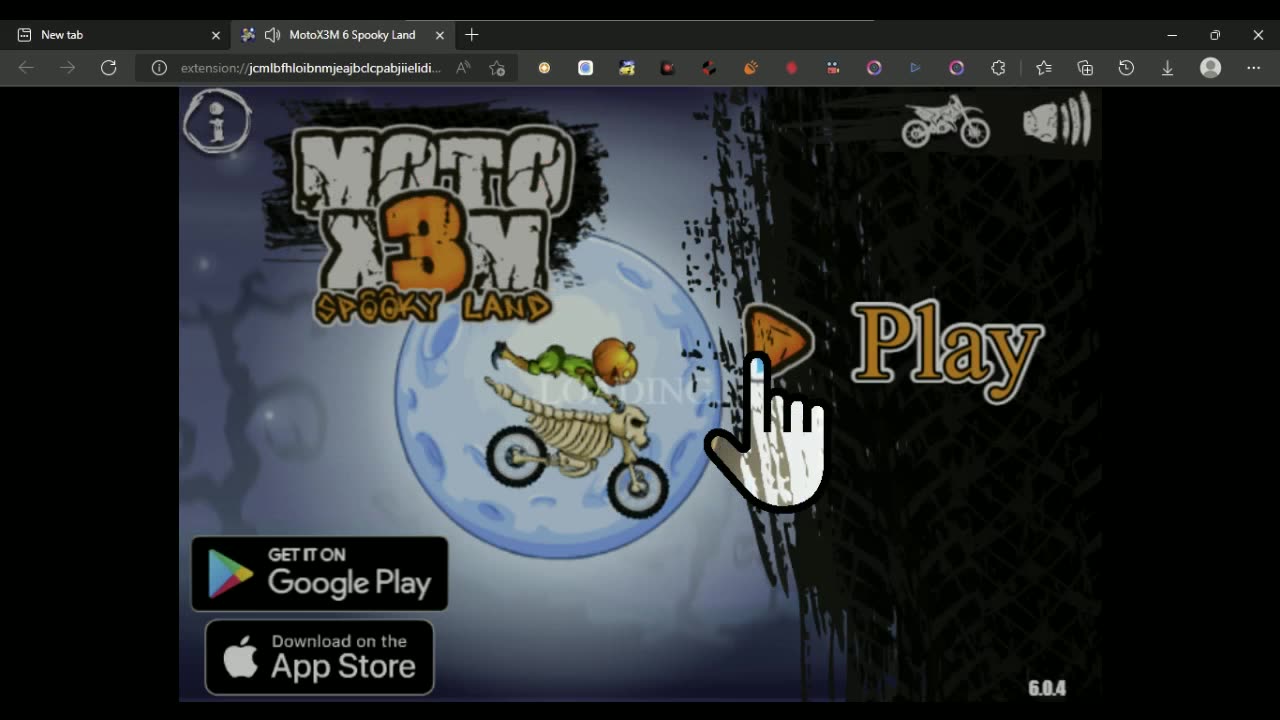Open the orange acorn extension icon
The image size is (1280, 720).
750,68
